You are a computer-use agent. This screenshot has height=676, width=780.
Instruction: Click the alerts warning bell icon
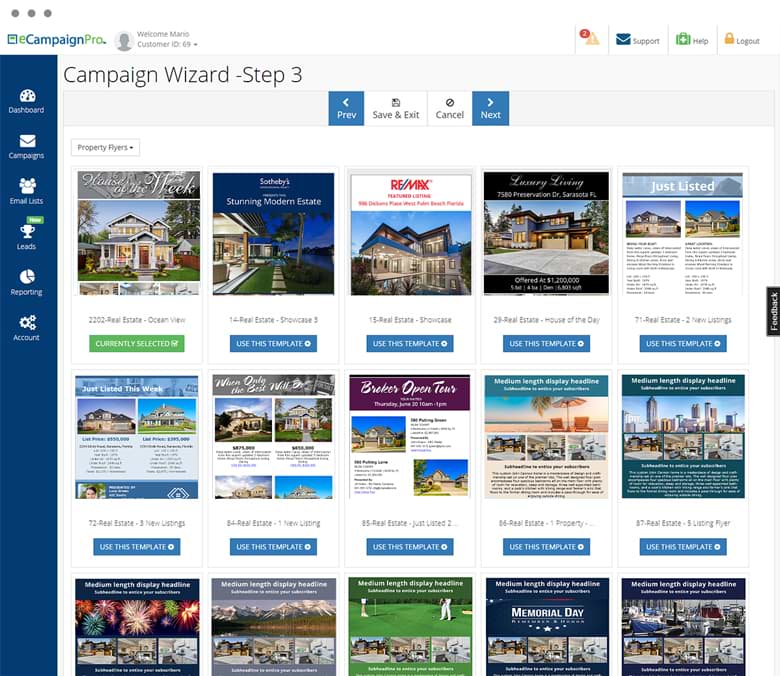pos(592,39)
